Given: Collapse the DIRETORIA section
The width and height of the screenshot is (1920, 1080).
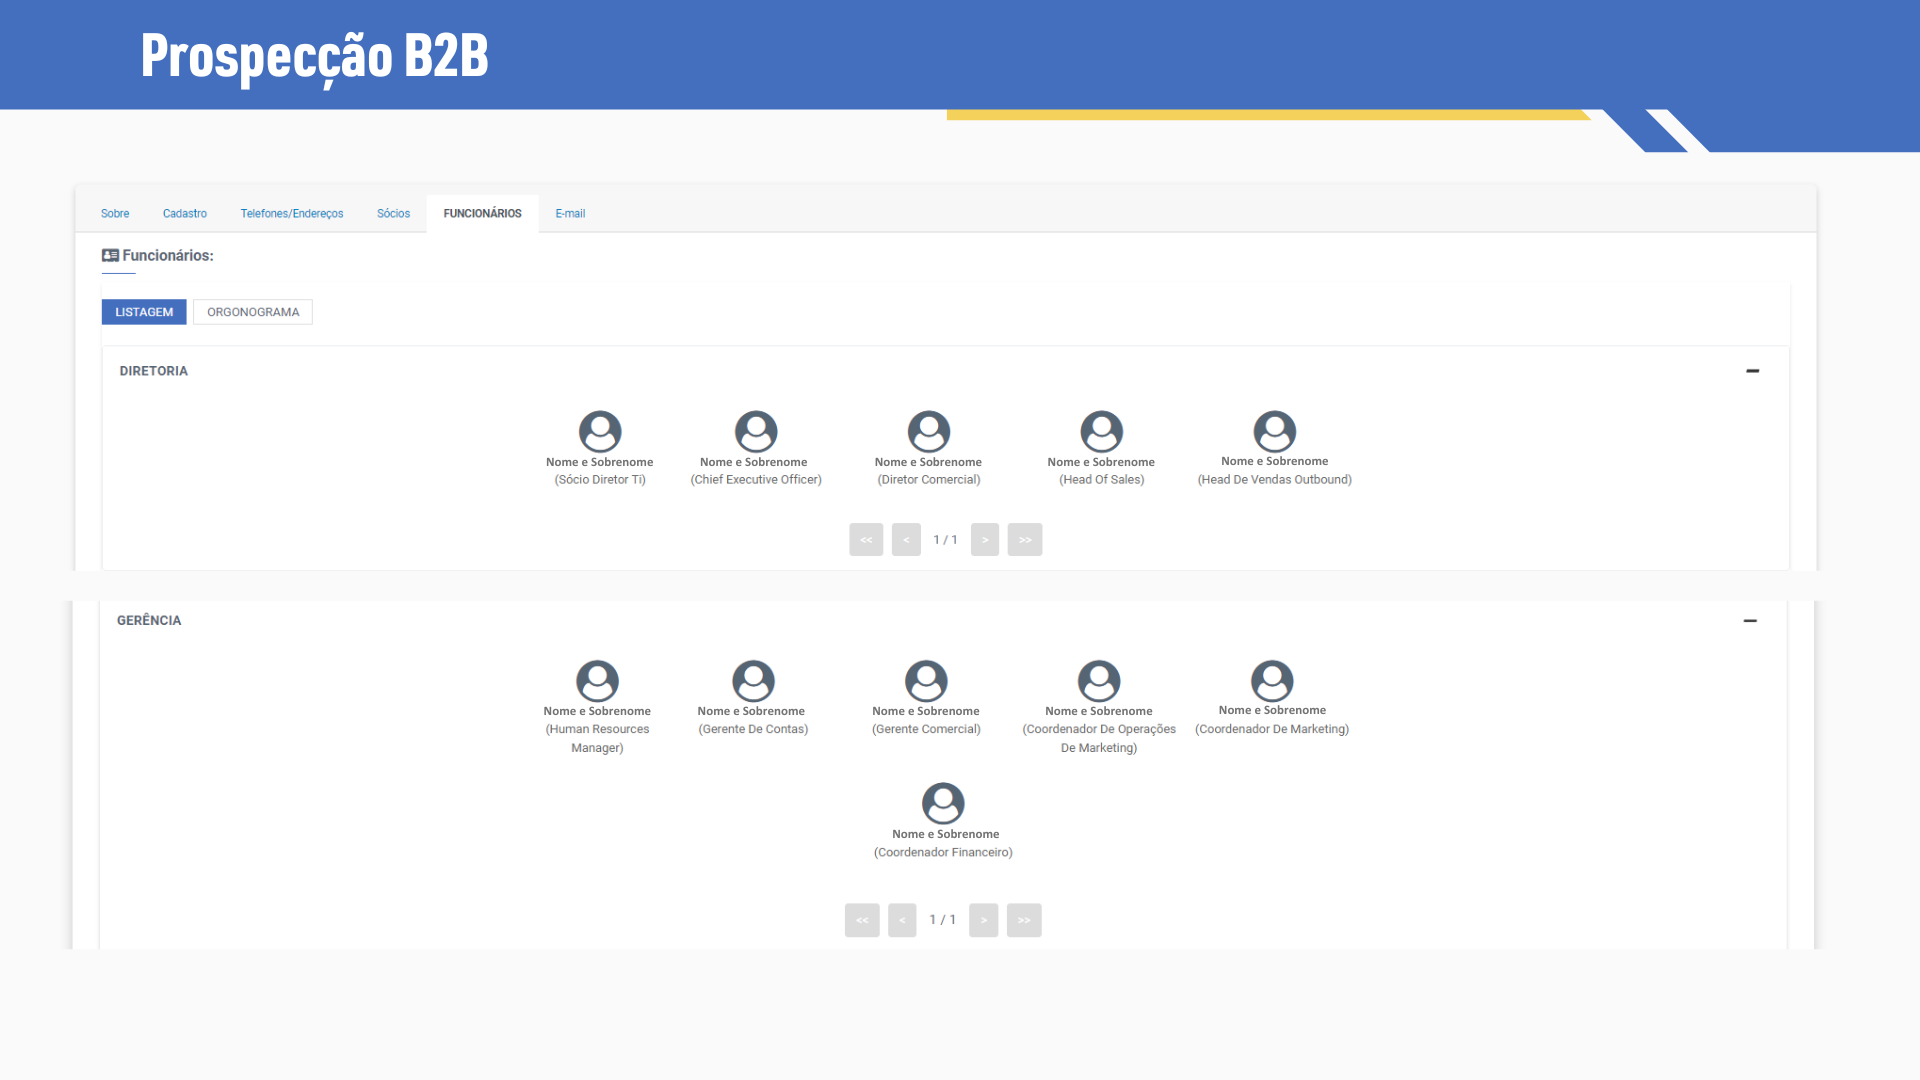Looking at the screenshot, I should 1752,371.
